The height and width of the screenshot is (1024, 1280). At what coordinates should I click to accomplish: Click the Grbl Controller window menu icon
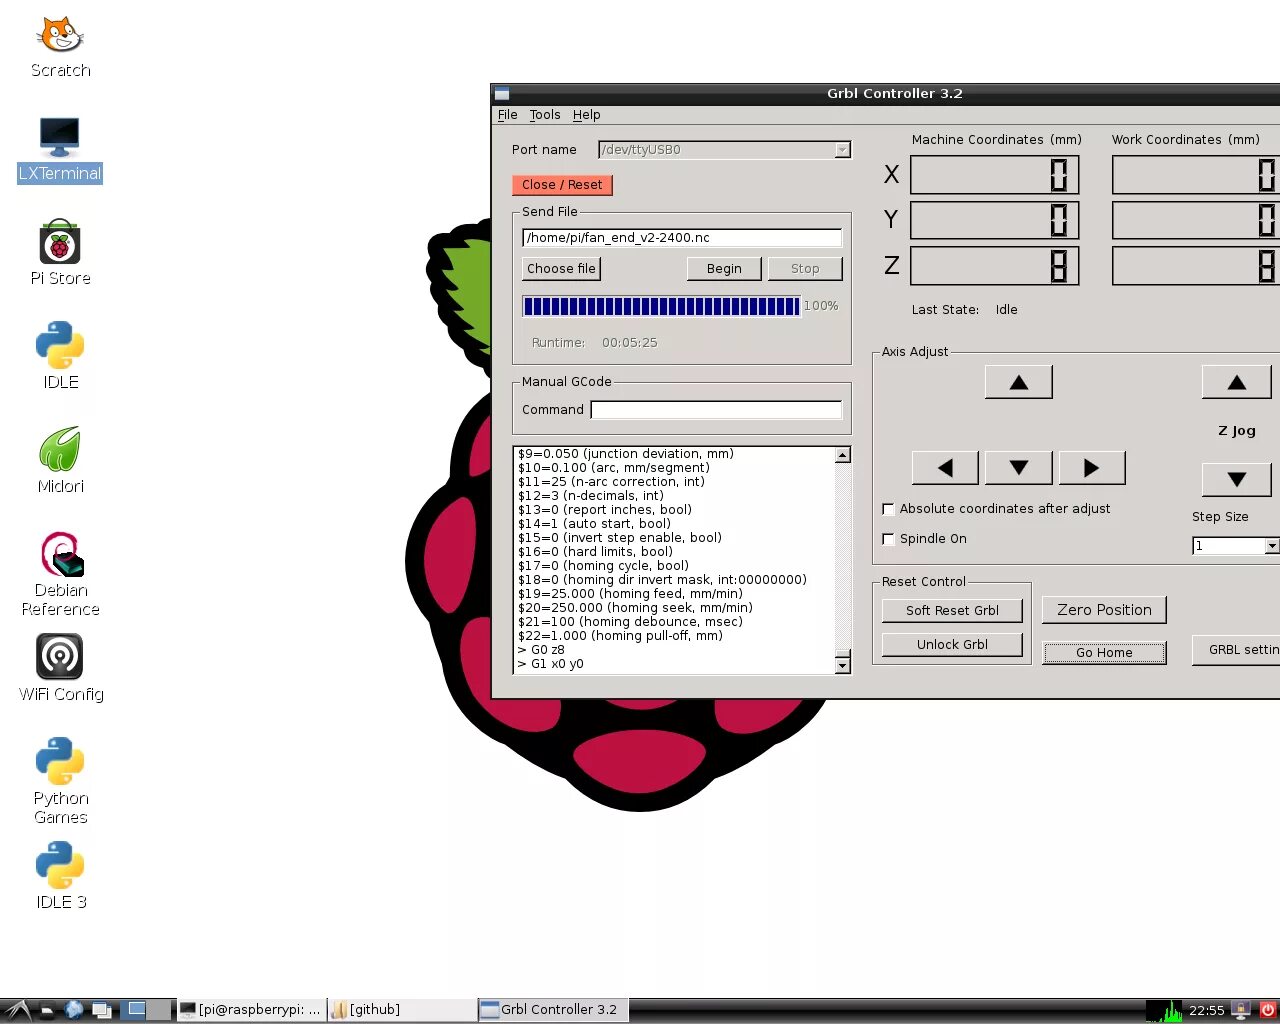[x=502, y=93]
